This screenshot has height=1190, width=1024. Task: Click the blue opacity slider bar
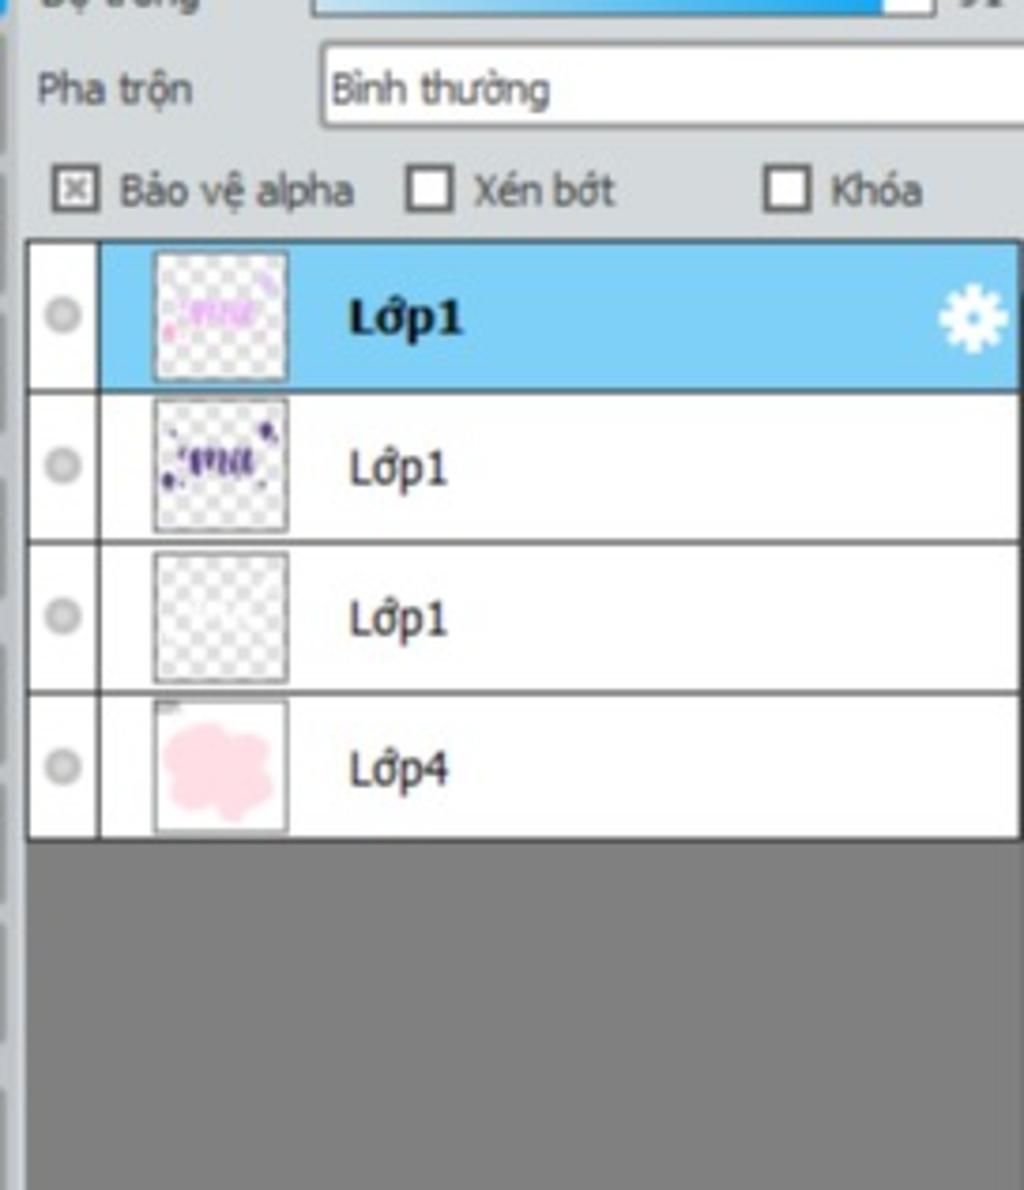pos(622,6)
